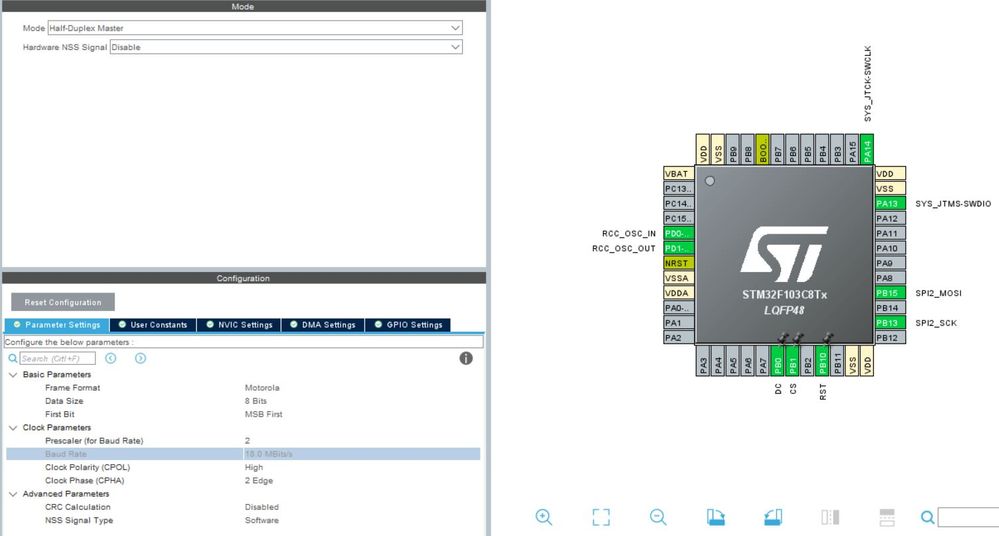Select the PD0 RCC_OSC_IN pin
This screenshot has width=999, height=536.
tap(679, 233)
